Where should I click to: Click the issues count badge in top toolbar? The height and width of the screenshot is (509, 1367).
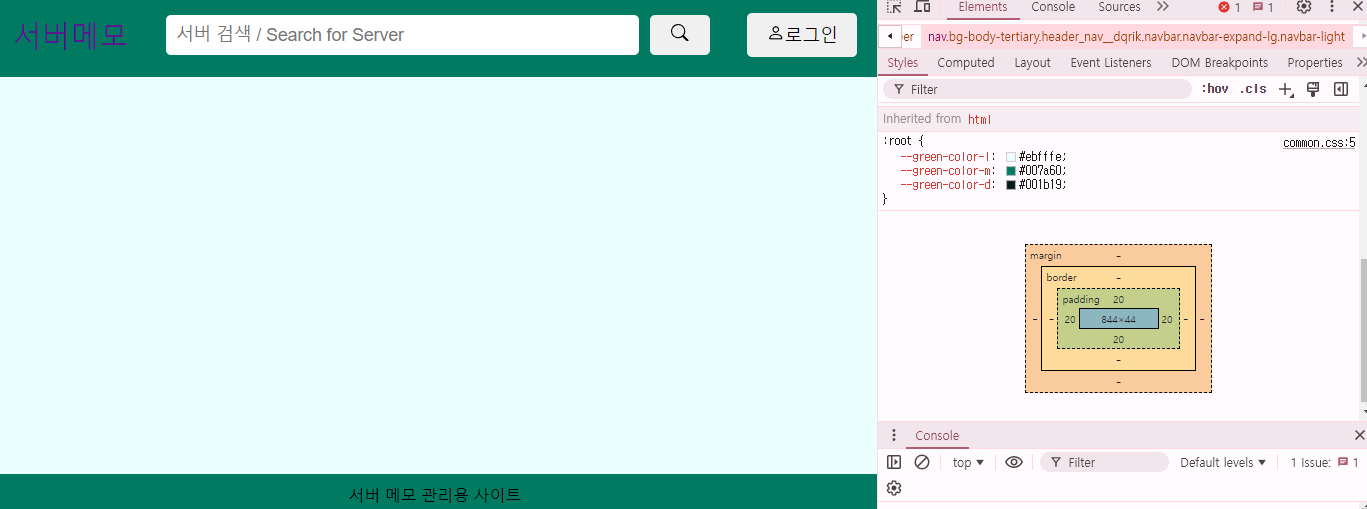(x=1263, y=7)
